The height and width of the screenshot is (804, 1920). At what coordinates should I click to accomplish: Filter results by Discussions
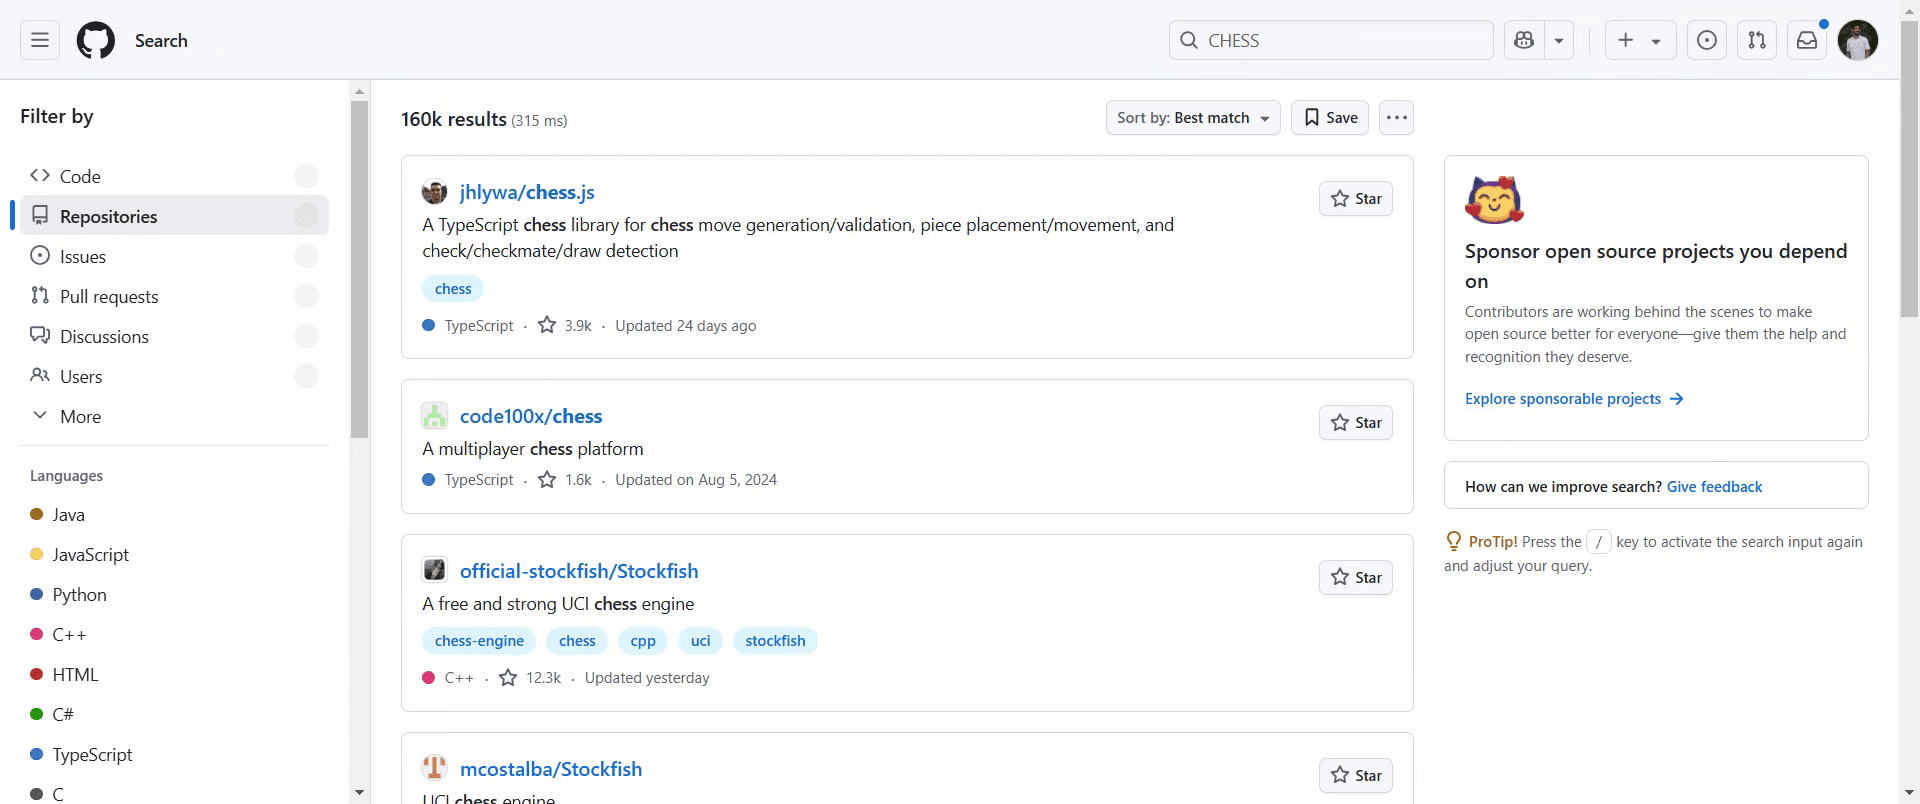[x=174, y=336]
